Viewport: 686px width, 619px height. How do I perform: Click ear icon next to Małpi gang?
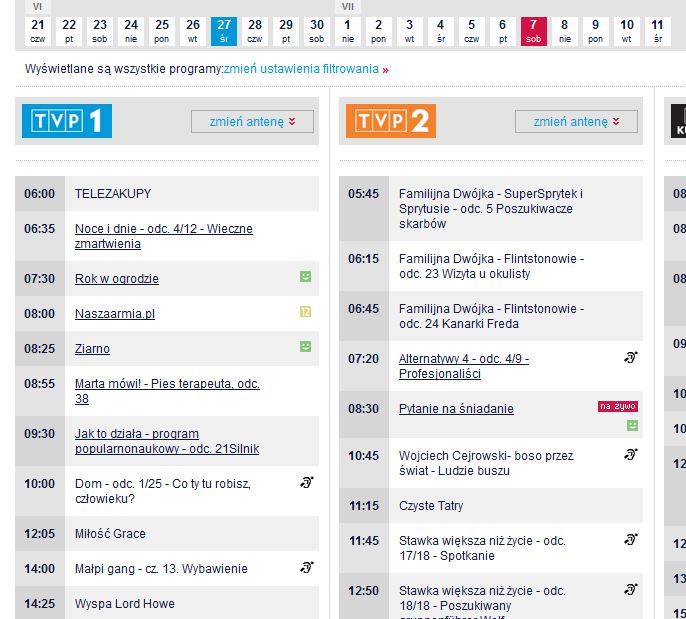coord(307,567)
